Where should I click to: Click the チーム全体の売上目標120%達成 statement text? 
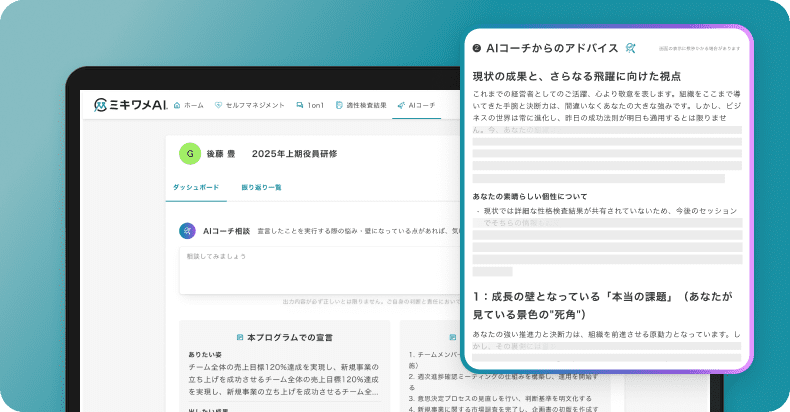pyautogui.click(x=284, y=379)
